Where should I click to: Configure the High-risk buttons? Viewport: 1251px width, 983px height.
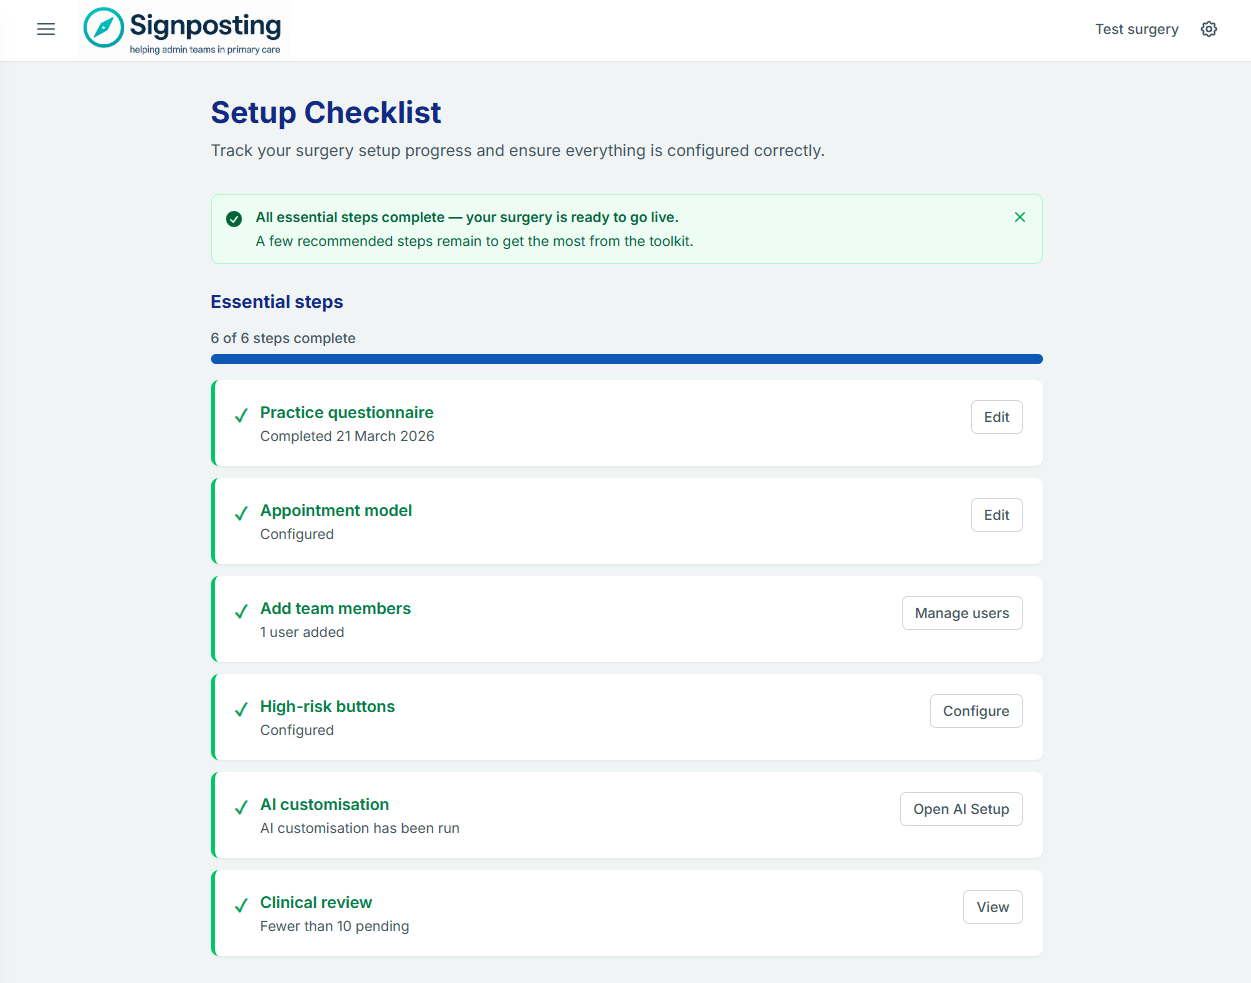[975, 711]
